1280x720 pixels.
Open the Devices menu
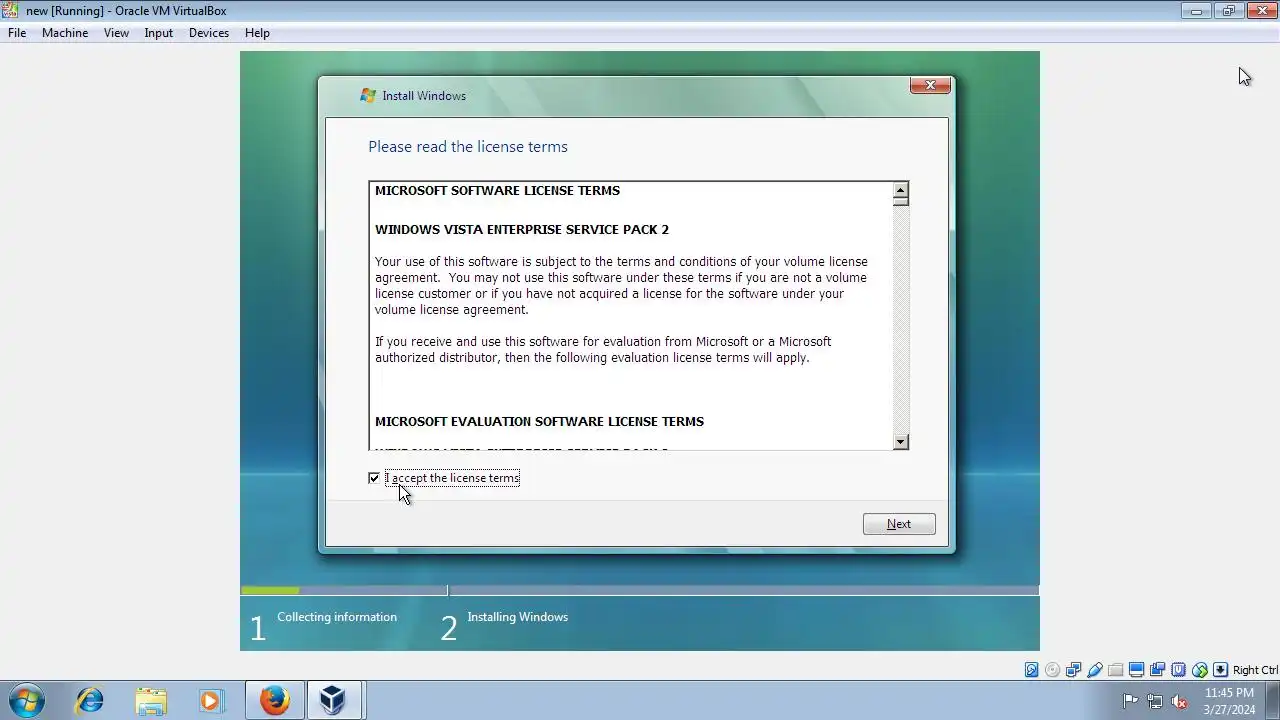coord(208,33)
